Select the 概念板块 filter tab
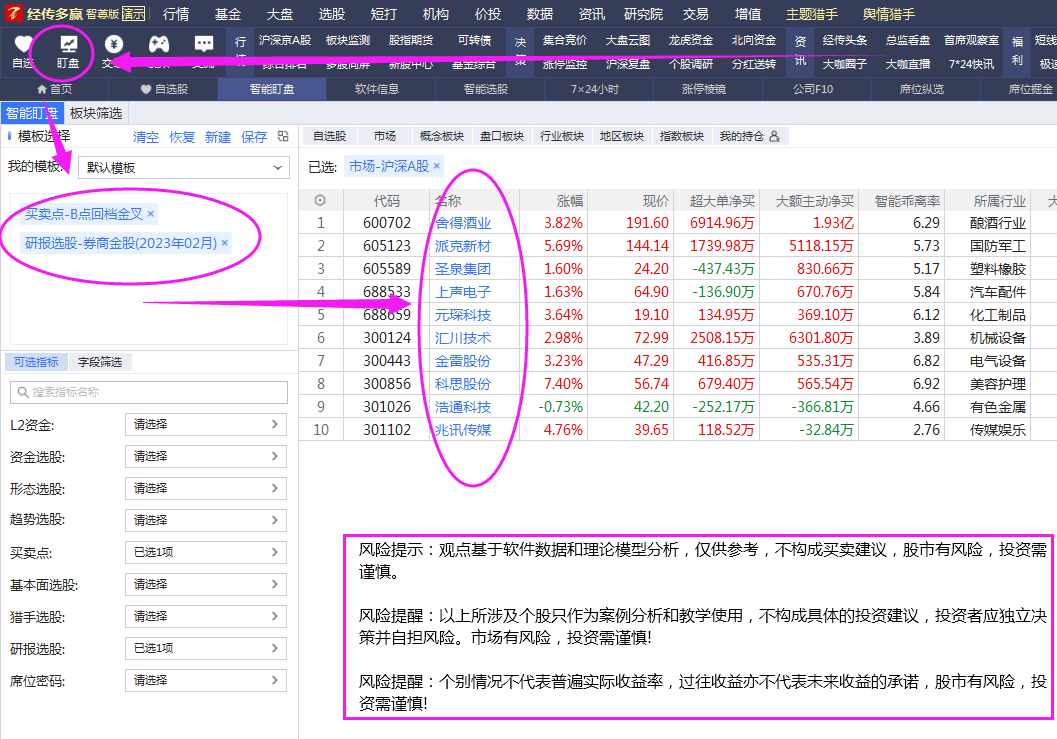The height and width of the screenshot is (739, 1057). [442, 136]
